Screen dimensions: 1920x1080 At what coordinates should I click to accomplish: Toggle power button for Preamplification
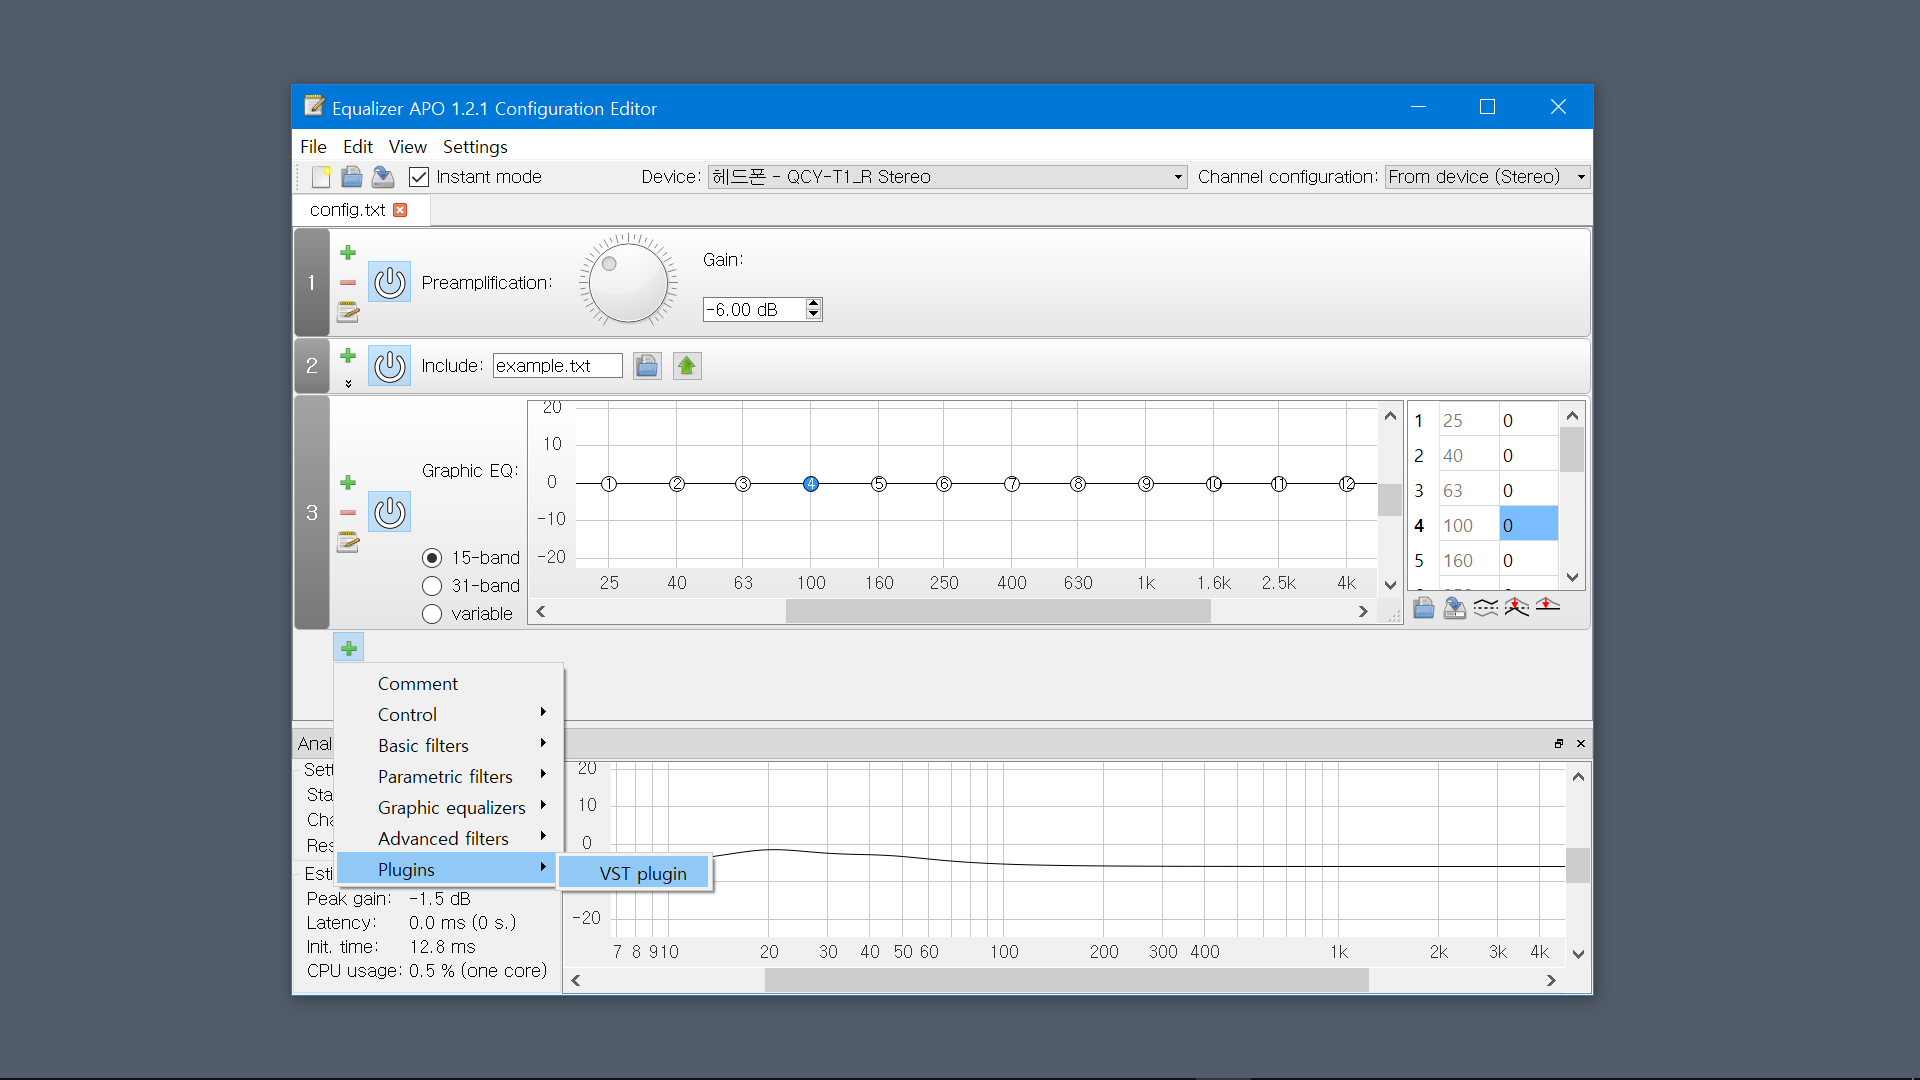pyautogui.click(x=390, y=282)
